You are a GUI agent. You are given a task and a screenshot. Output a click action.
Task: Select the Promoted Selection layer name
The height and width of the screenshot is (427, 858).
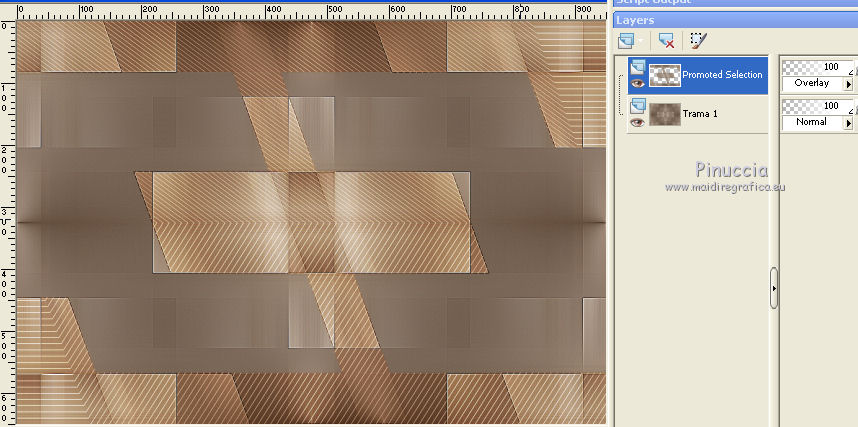[722, 75]
